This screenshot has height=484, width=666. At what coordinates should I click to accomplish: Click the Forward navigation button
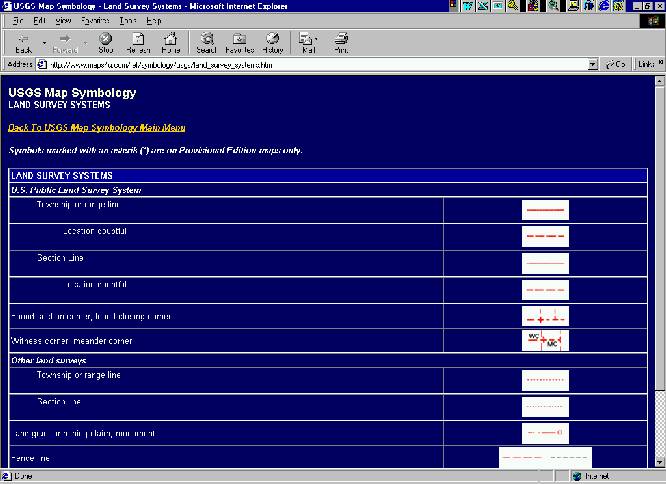65,42
